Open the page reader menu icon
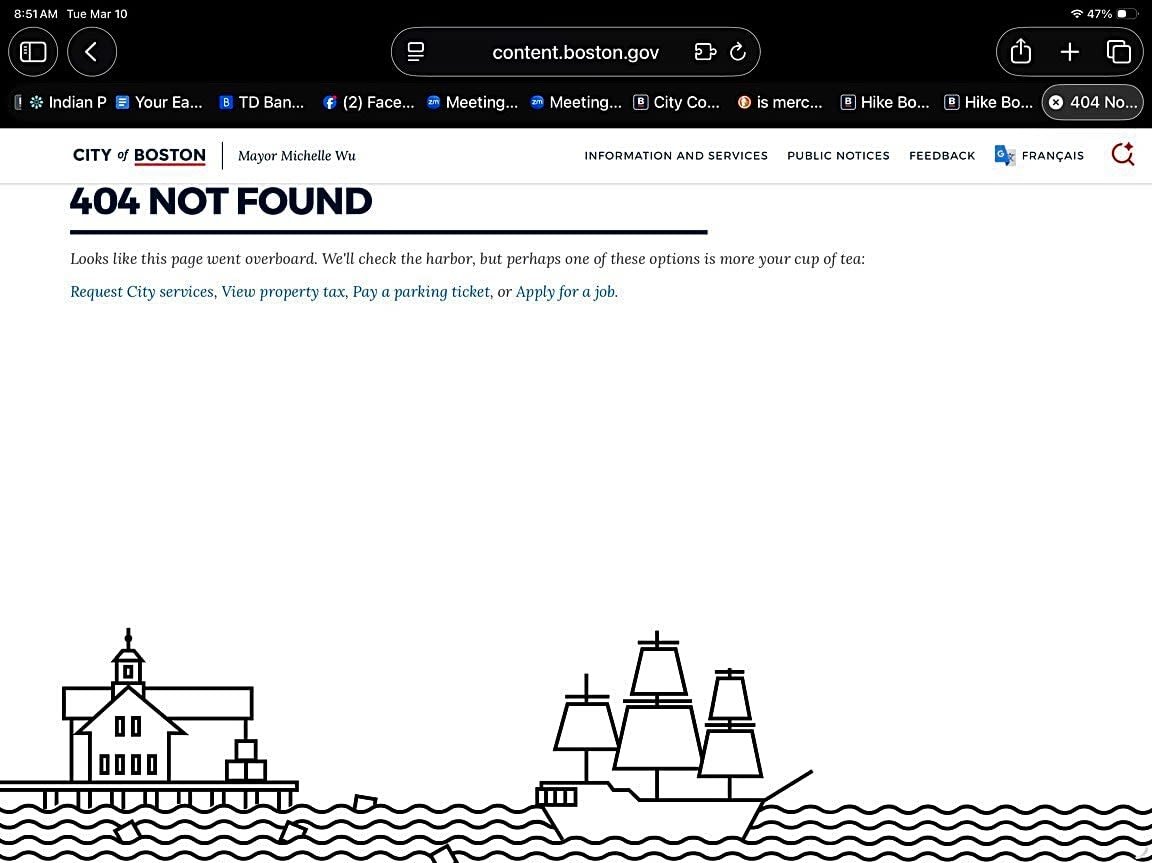The width and height of the screenshot is (1152, 863). click(x=416, y=52)
